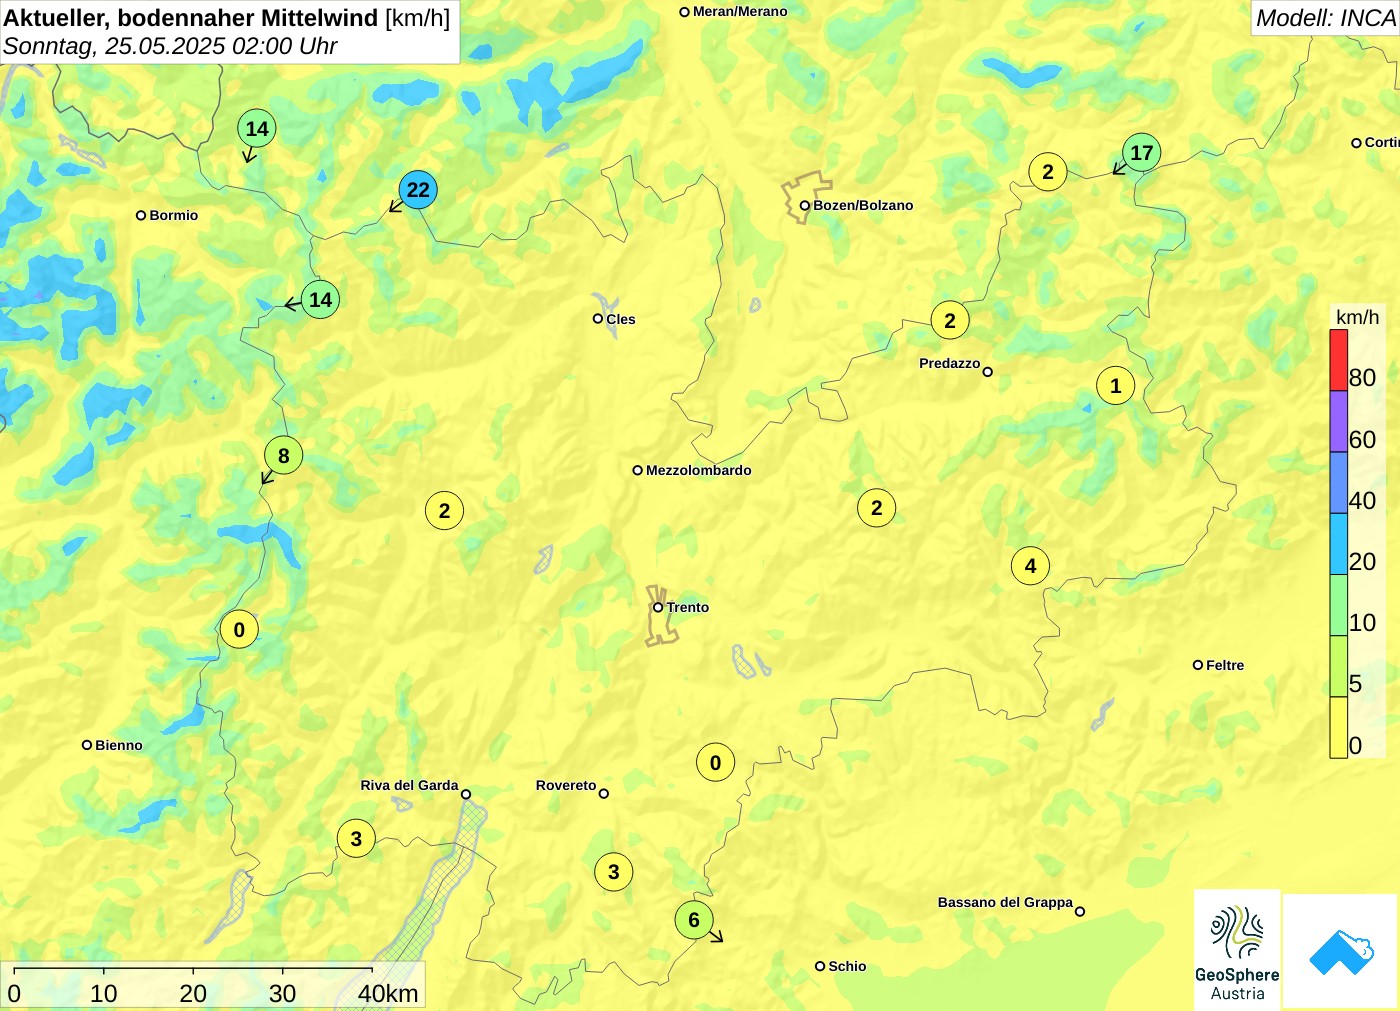Click the 'Predazzo' town label
Image resolution: width=1400 pixels, height=1011 pixels.
point(949,363)
